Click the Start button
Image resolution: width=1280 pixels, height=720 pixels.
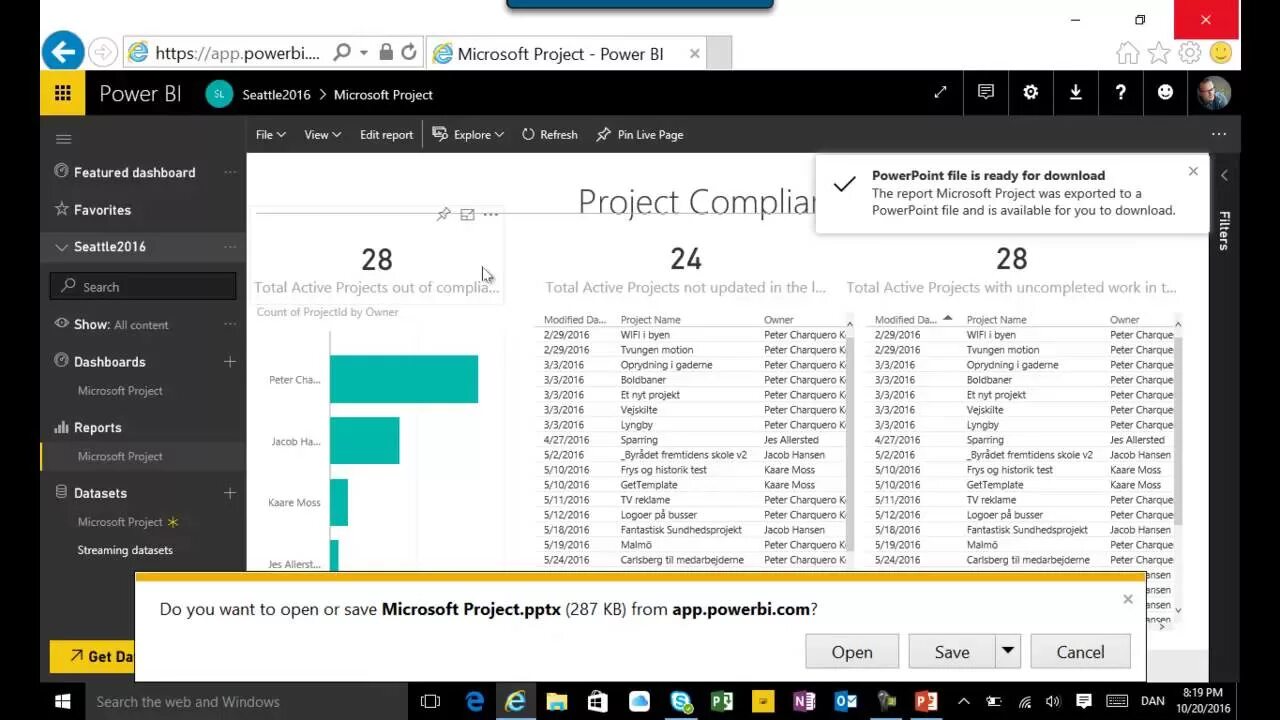(x=62, y=701)
